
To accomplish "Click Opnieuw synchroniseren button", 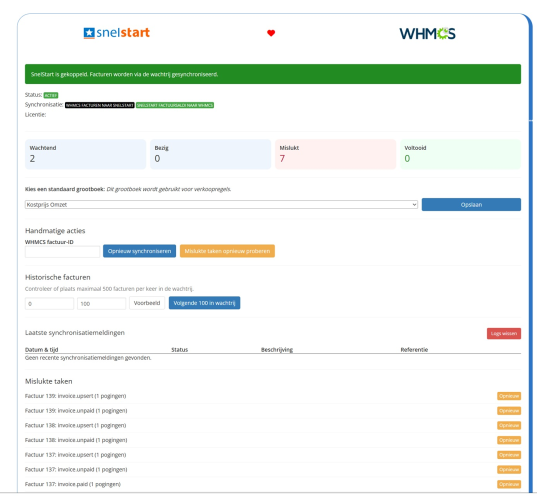I will (139, 251).
